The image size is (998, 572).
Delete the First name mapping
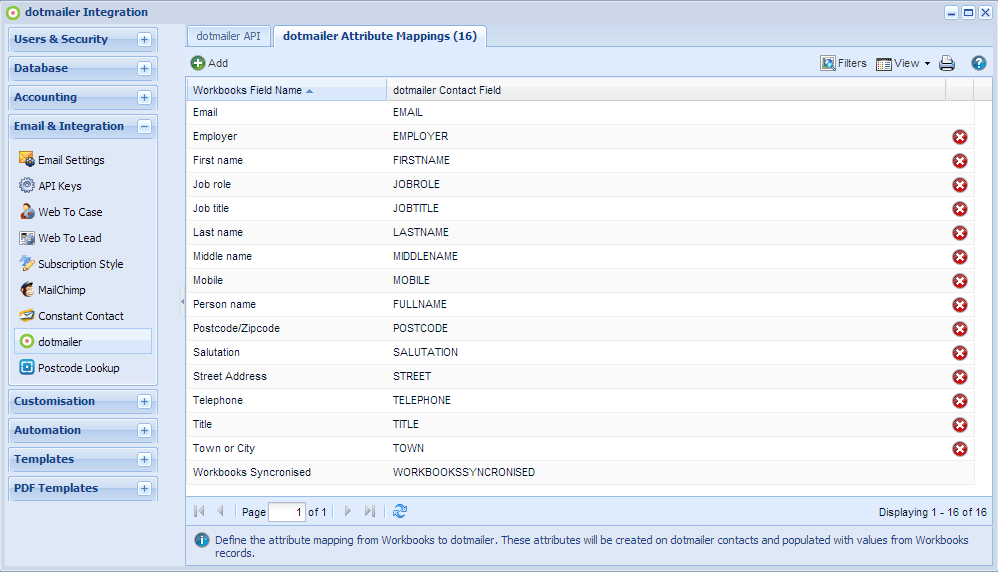(x=960, y=161)
